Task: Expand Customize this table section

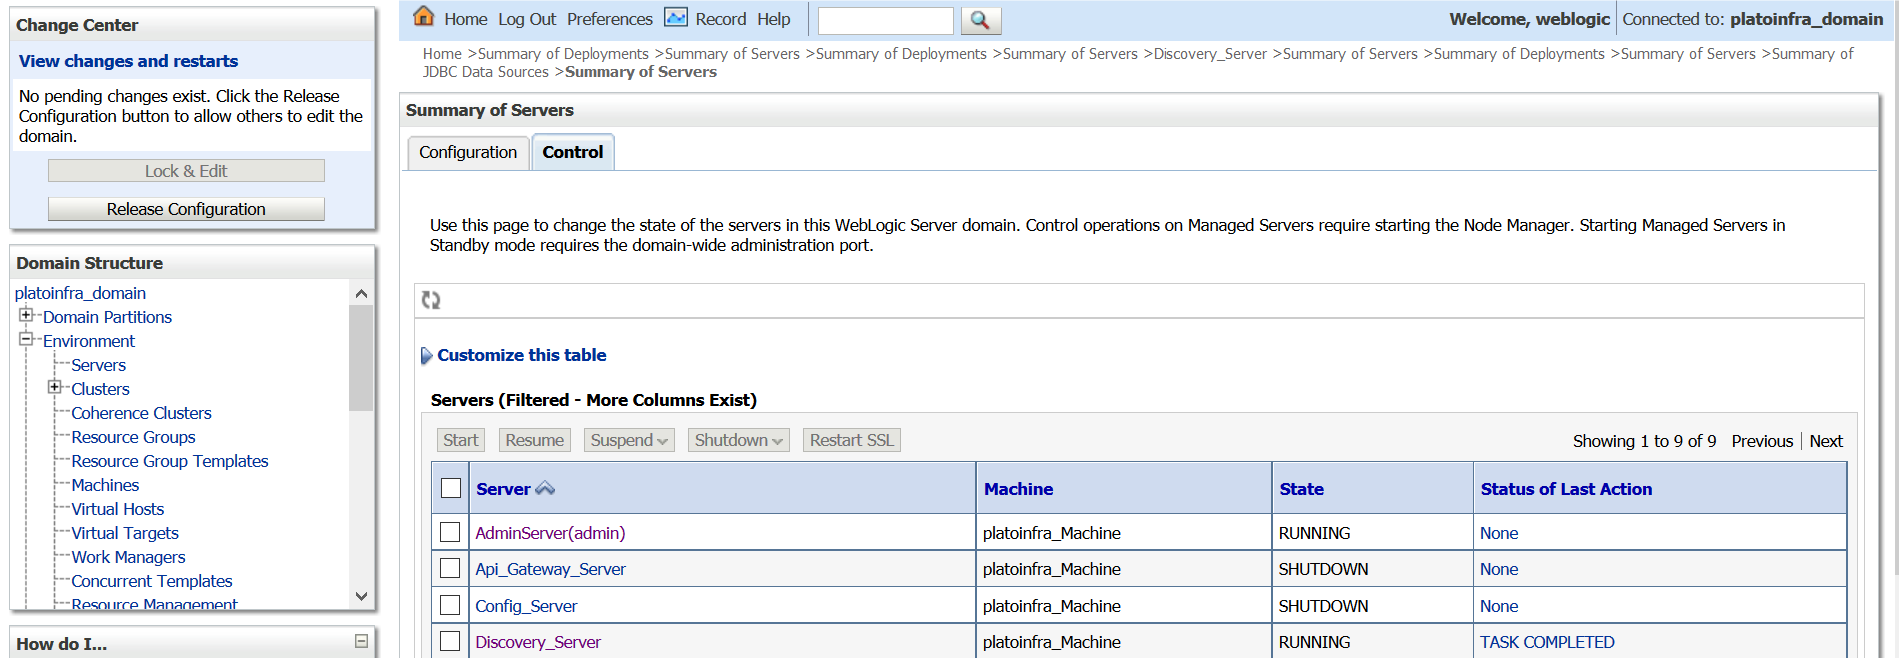Action: tap(522, 355)
